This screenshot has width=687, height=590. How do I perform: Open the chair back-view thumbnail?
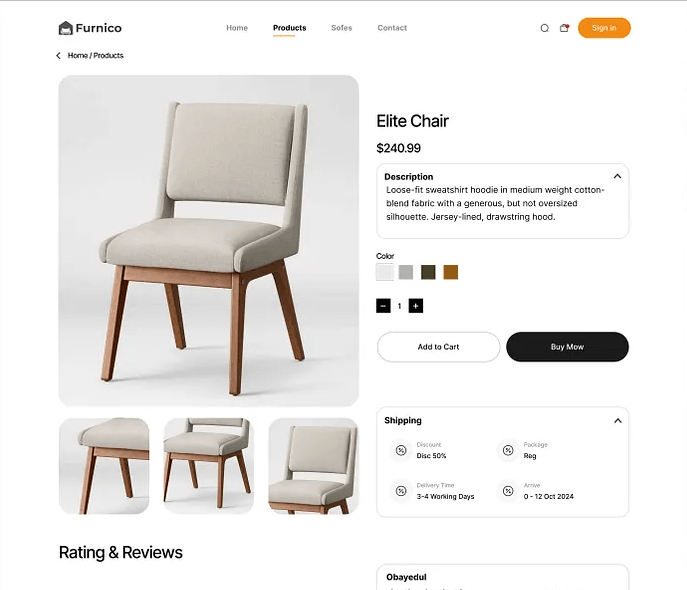tap(314, 466)
